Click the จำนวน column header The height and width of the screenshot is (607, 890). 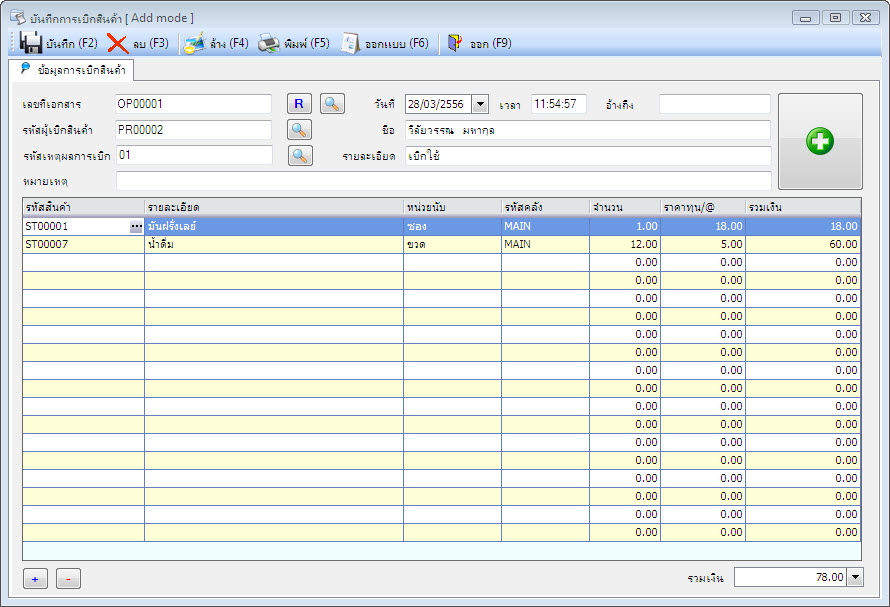[625, 207]
